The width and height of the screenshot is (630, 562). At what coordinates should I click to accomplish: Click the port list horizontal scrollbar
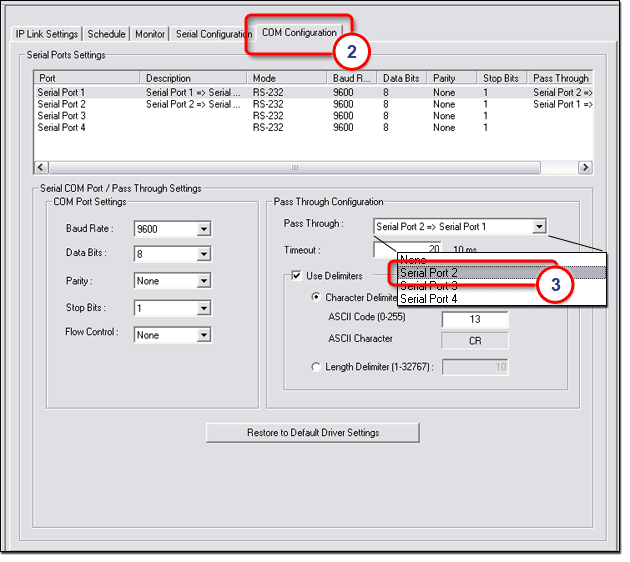coord(294,168)
